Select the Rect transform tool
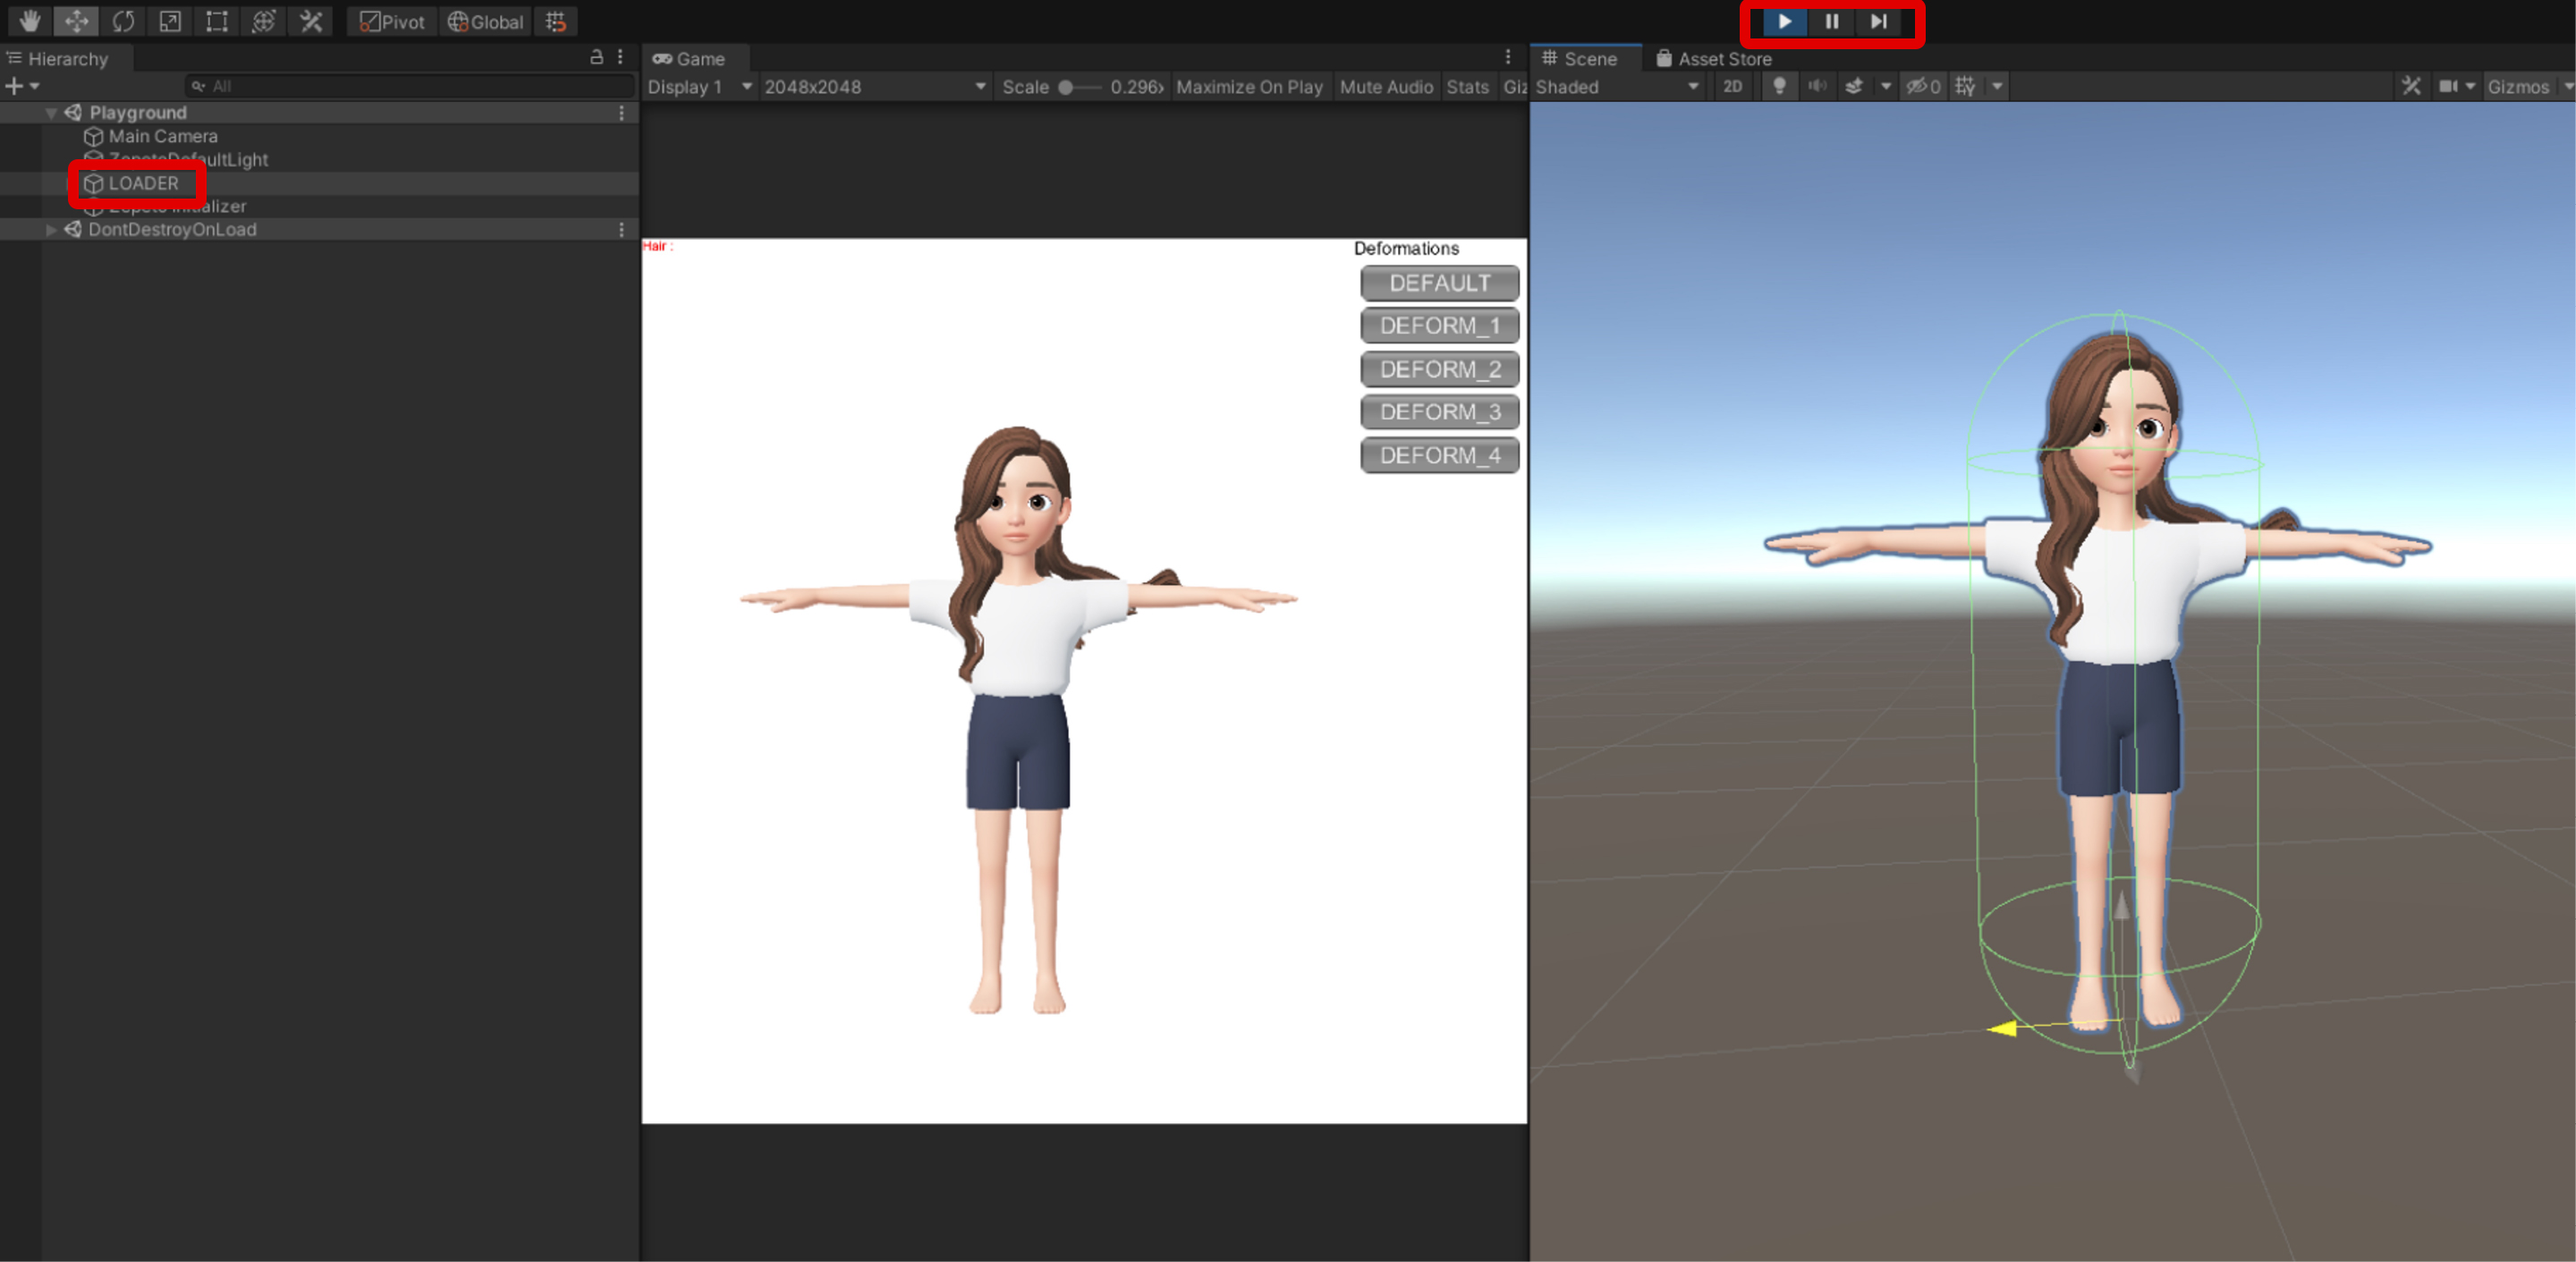 coord(217,21)
